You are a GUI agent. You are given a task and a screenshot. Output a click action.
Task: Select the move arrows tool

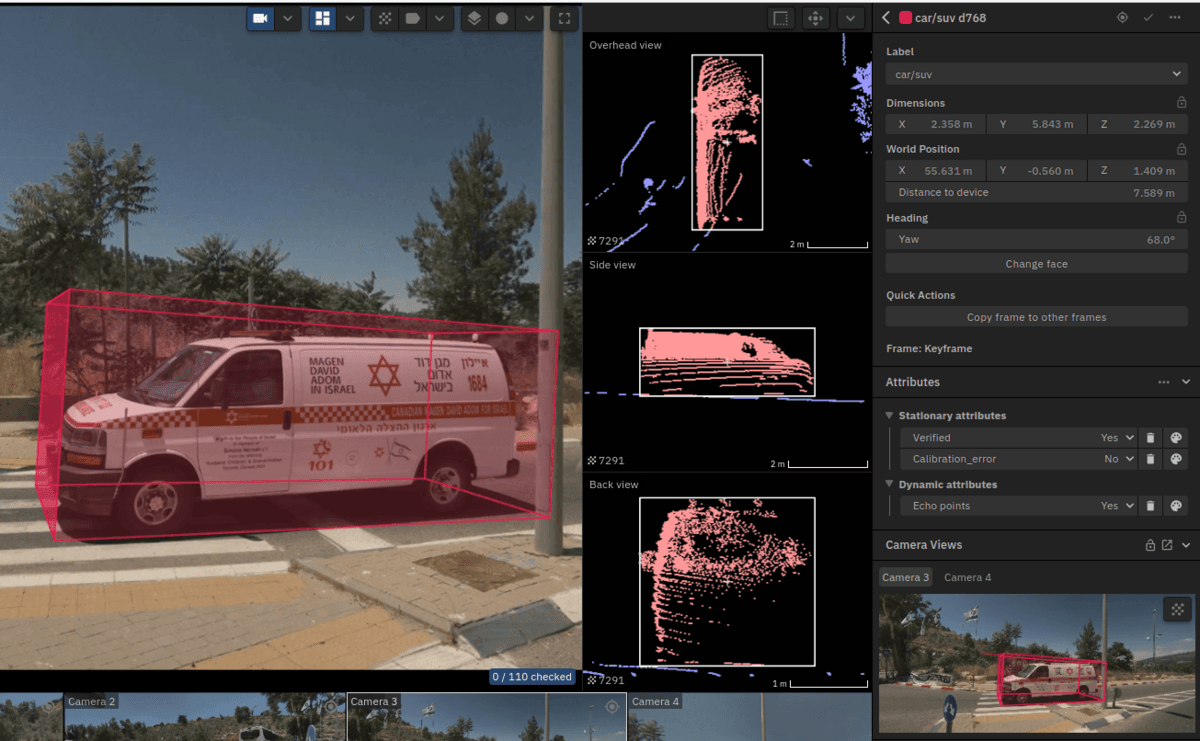(x=816, y=18)
